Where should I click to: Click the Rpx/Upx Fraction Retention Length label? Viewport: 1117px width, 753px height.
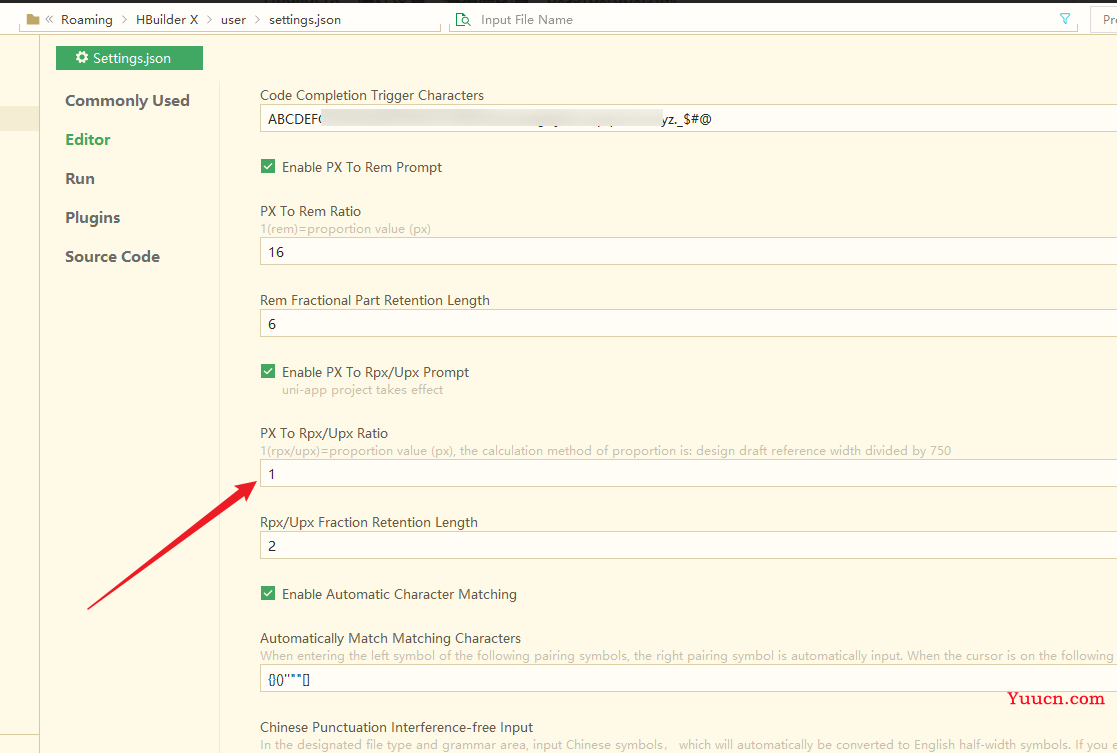[369, 522]
